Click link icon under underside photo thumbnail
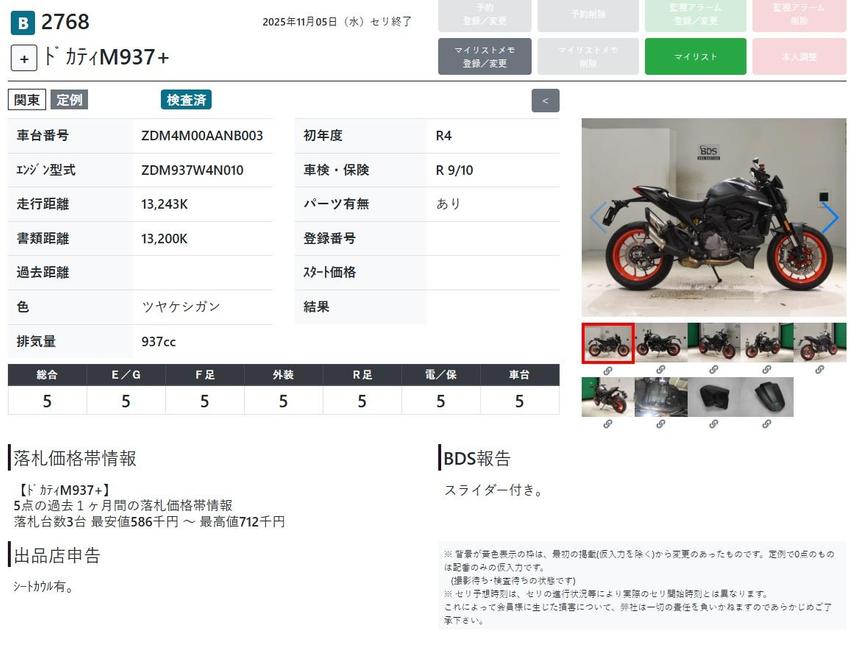 (661, 424)
